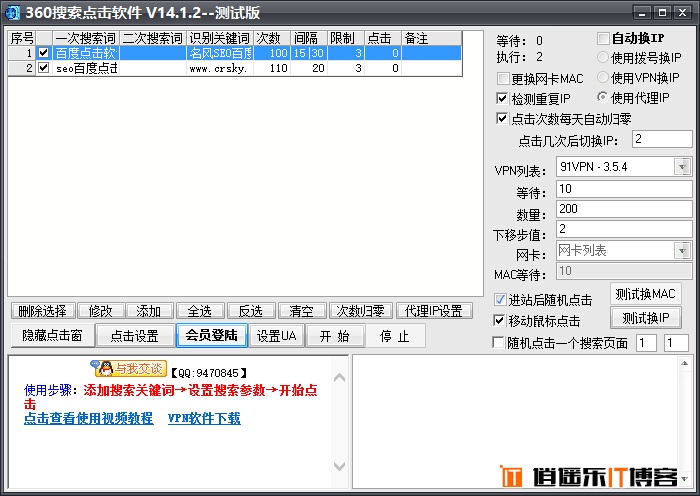Click the app icon in title bar
Image resolution: width=700 pixels, height=496 pixels.
[12, 13]
